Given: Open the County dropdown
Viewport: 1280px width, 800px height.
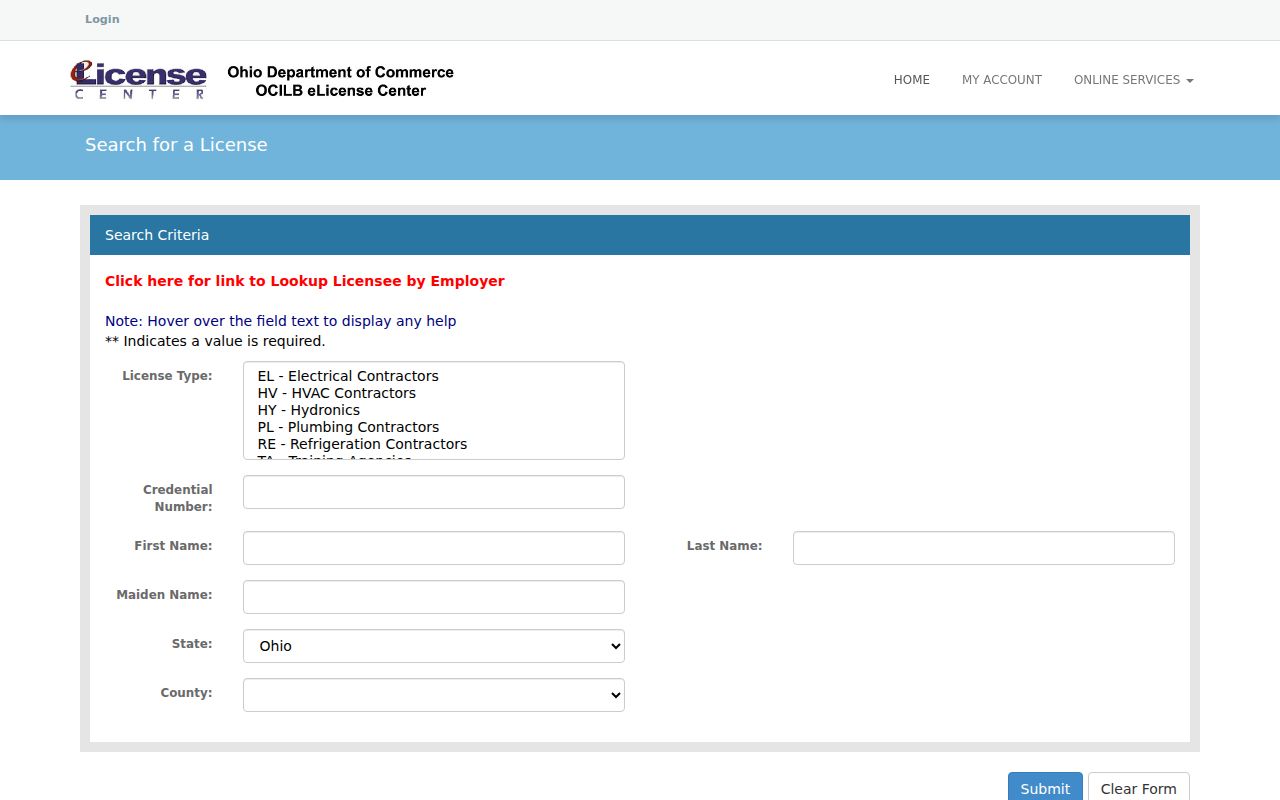Looking at the screenshot, I should tap(434, 695).
